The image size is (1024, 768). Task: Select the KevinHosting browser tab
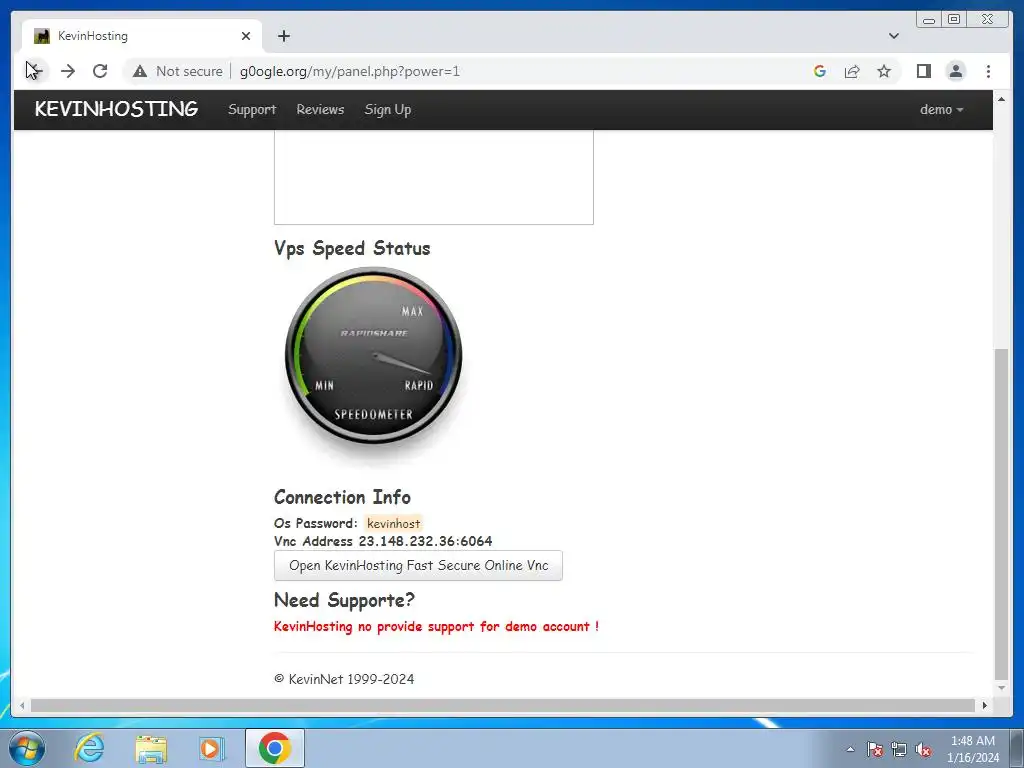tap(142, 36)
